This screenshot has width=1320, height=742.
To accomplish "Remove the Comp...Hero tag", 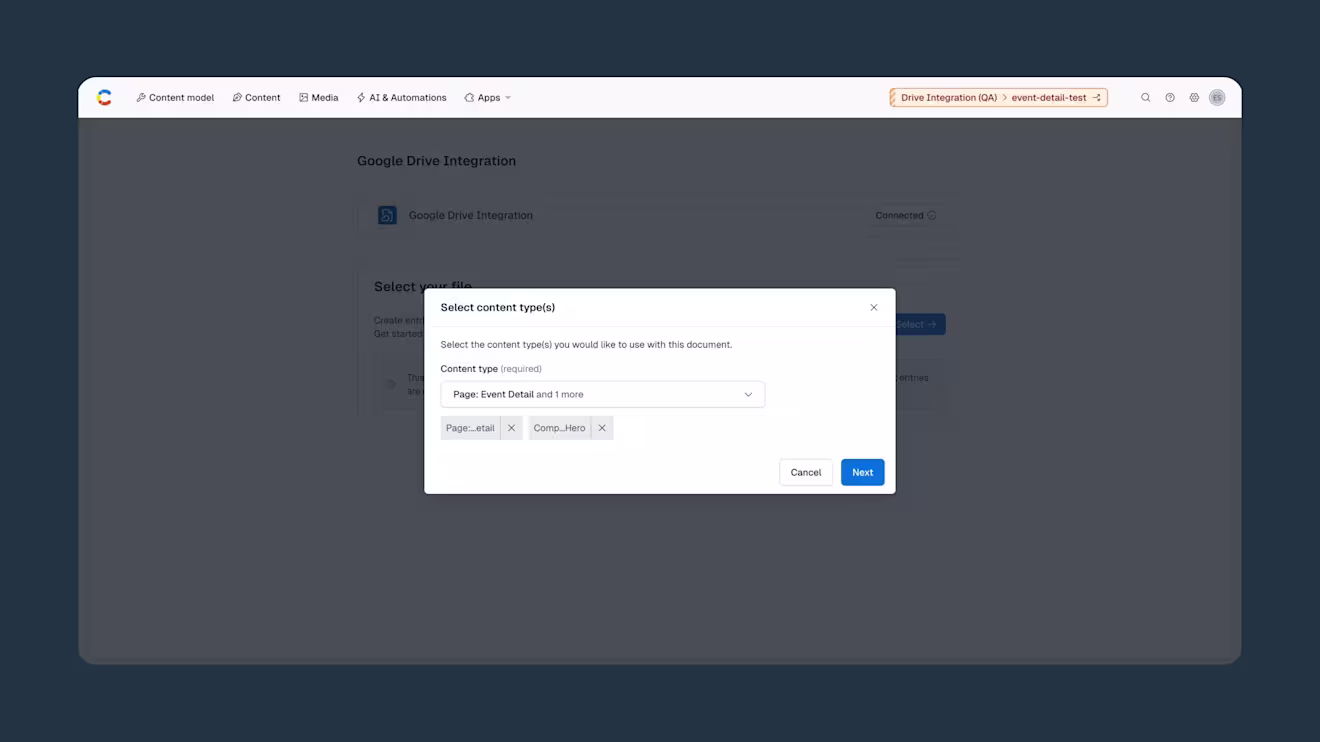I will [602, 428].
